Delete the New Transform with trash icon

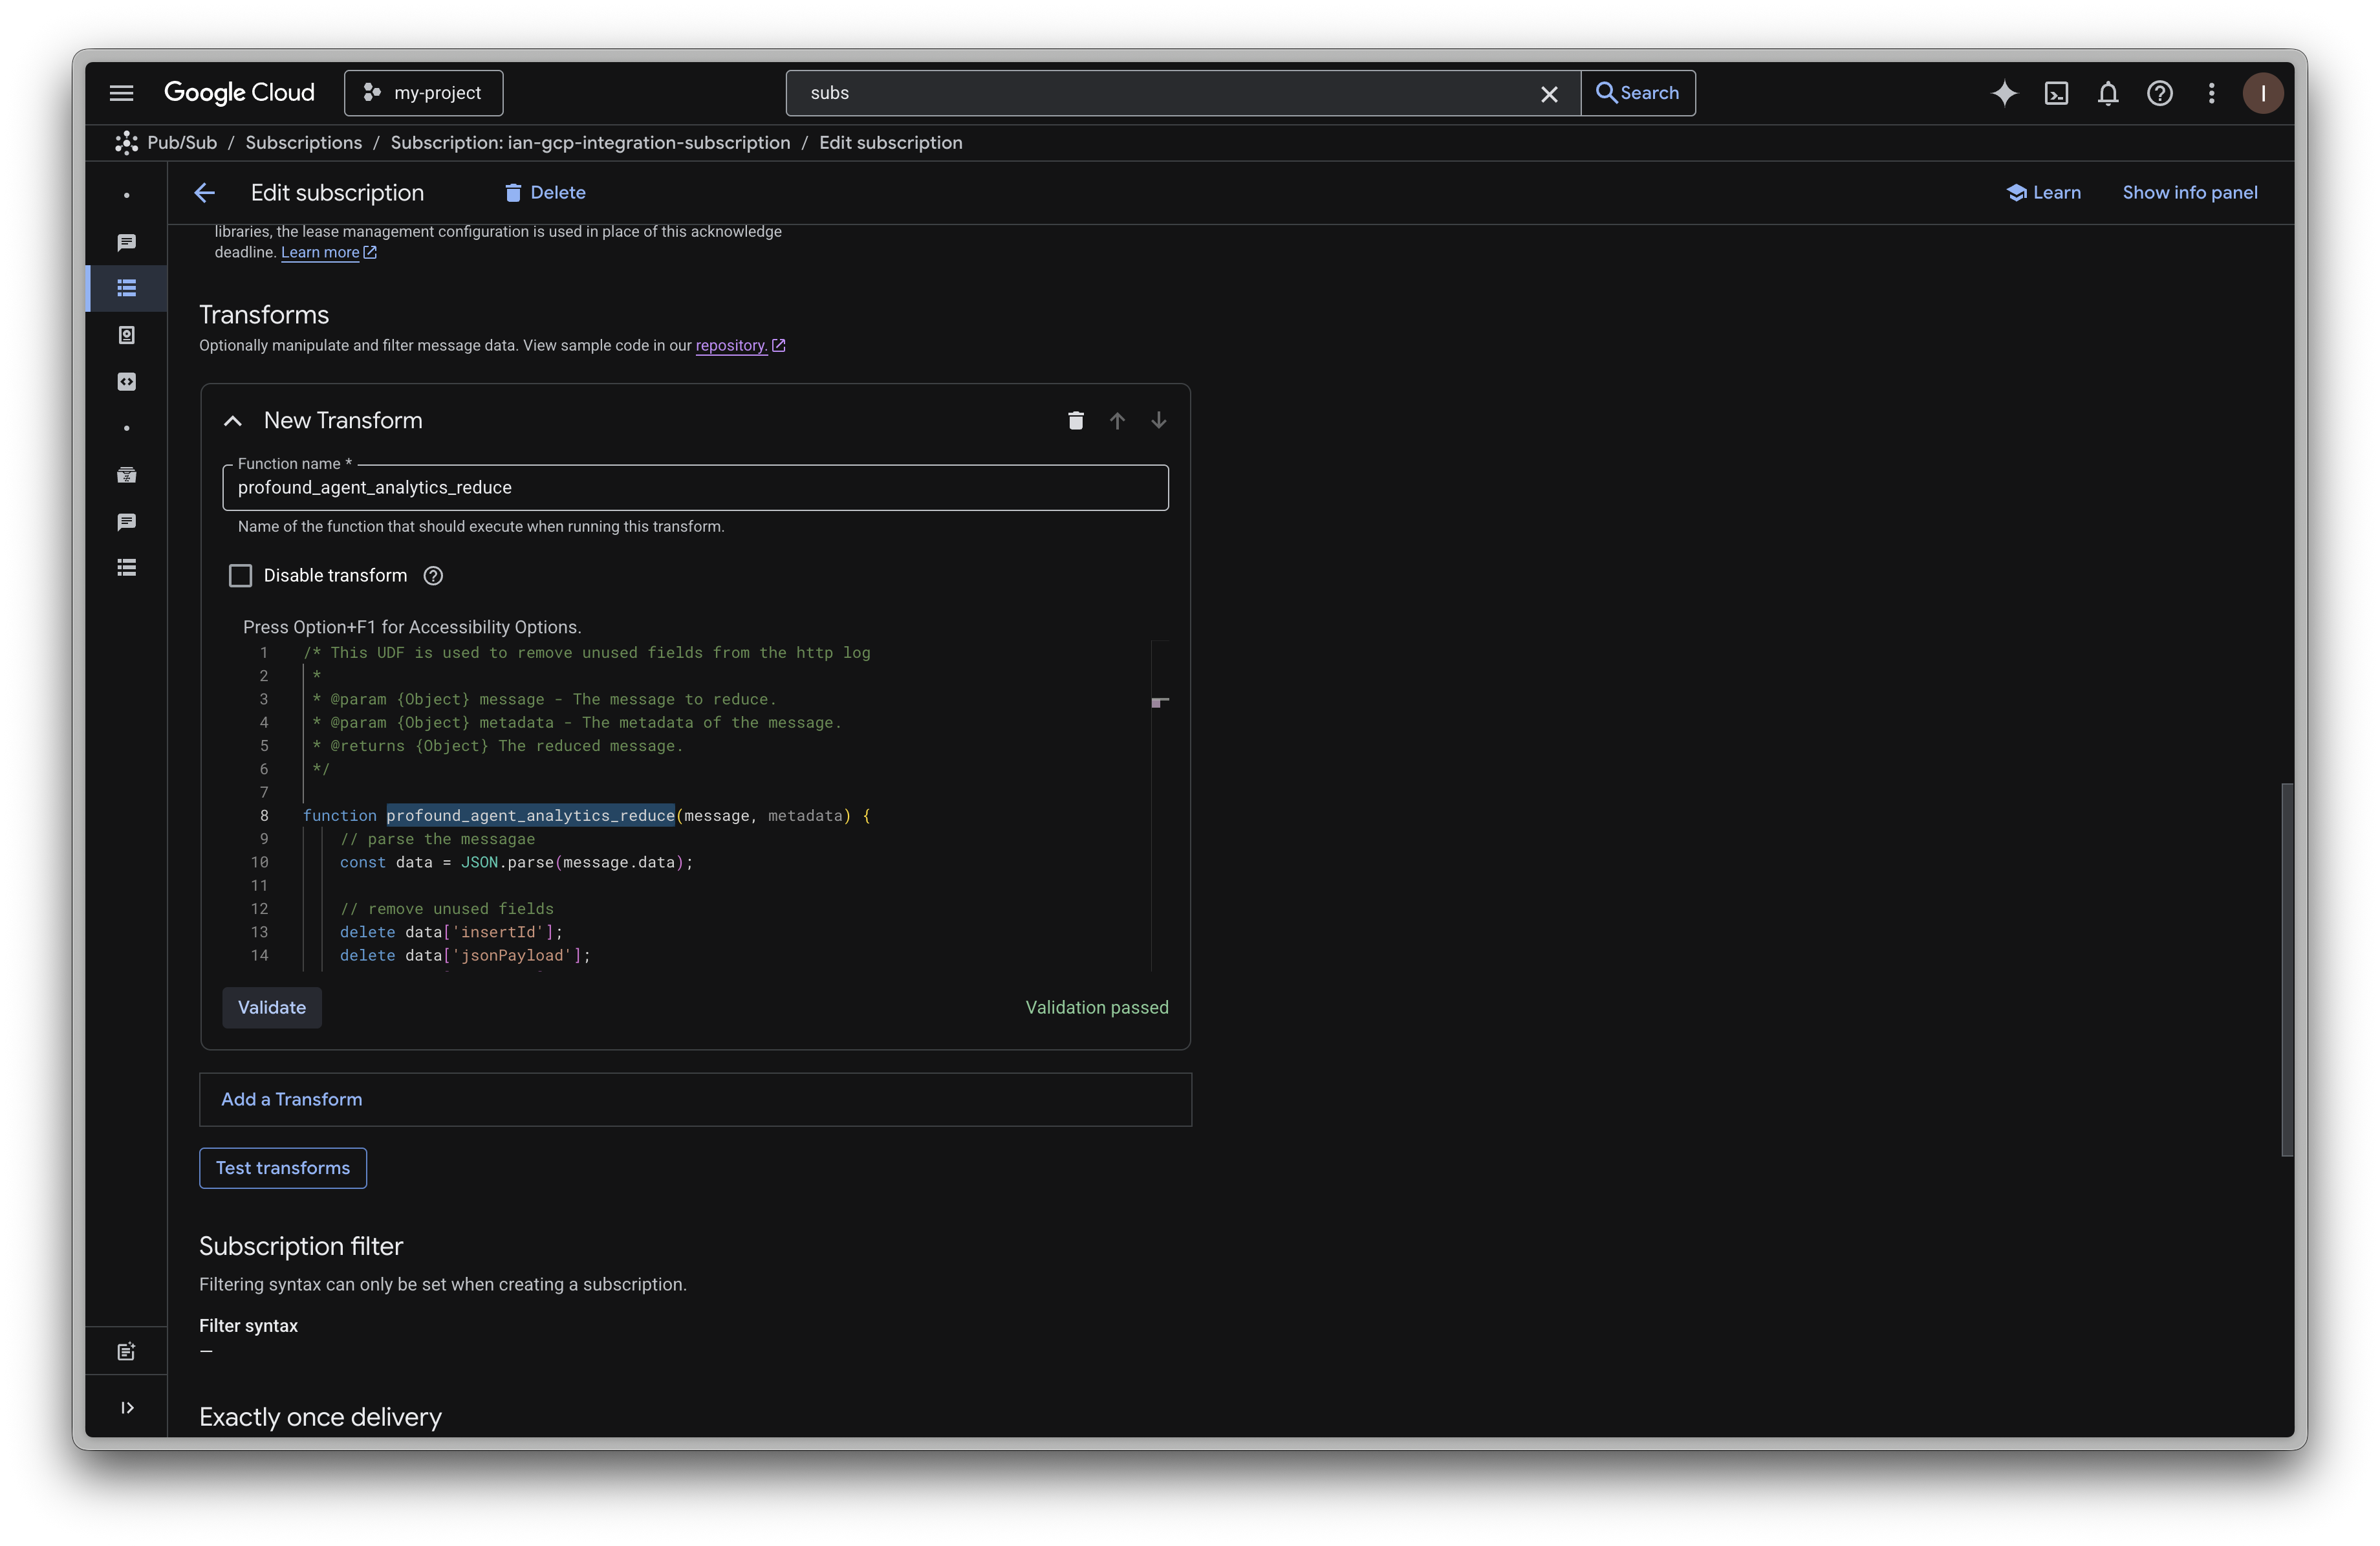pos(1075,421)
